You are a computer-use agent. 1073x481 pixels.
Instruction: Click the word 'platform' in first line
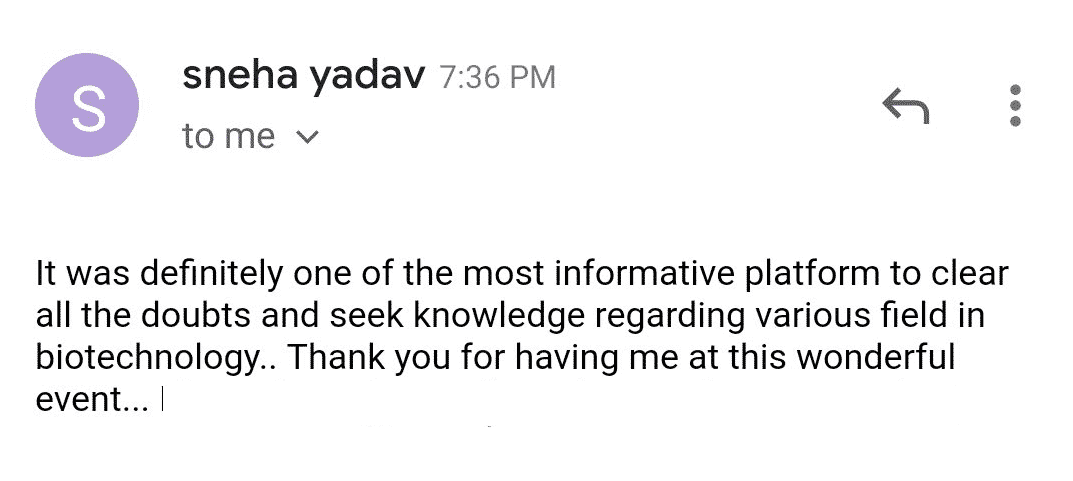point(812,275)
